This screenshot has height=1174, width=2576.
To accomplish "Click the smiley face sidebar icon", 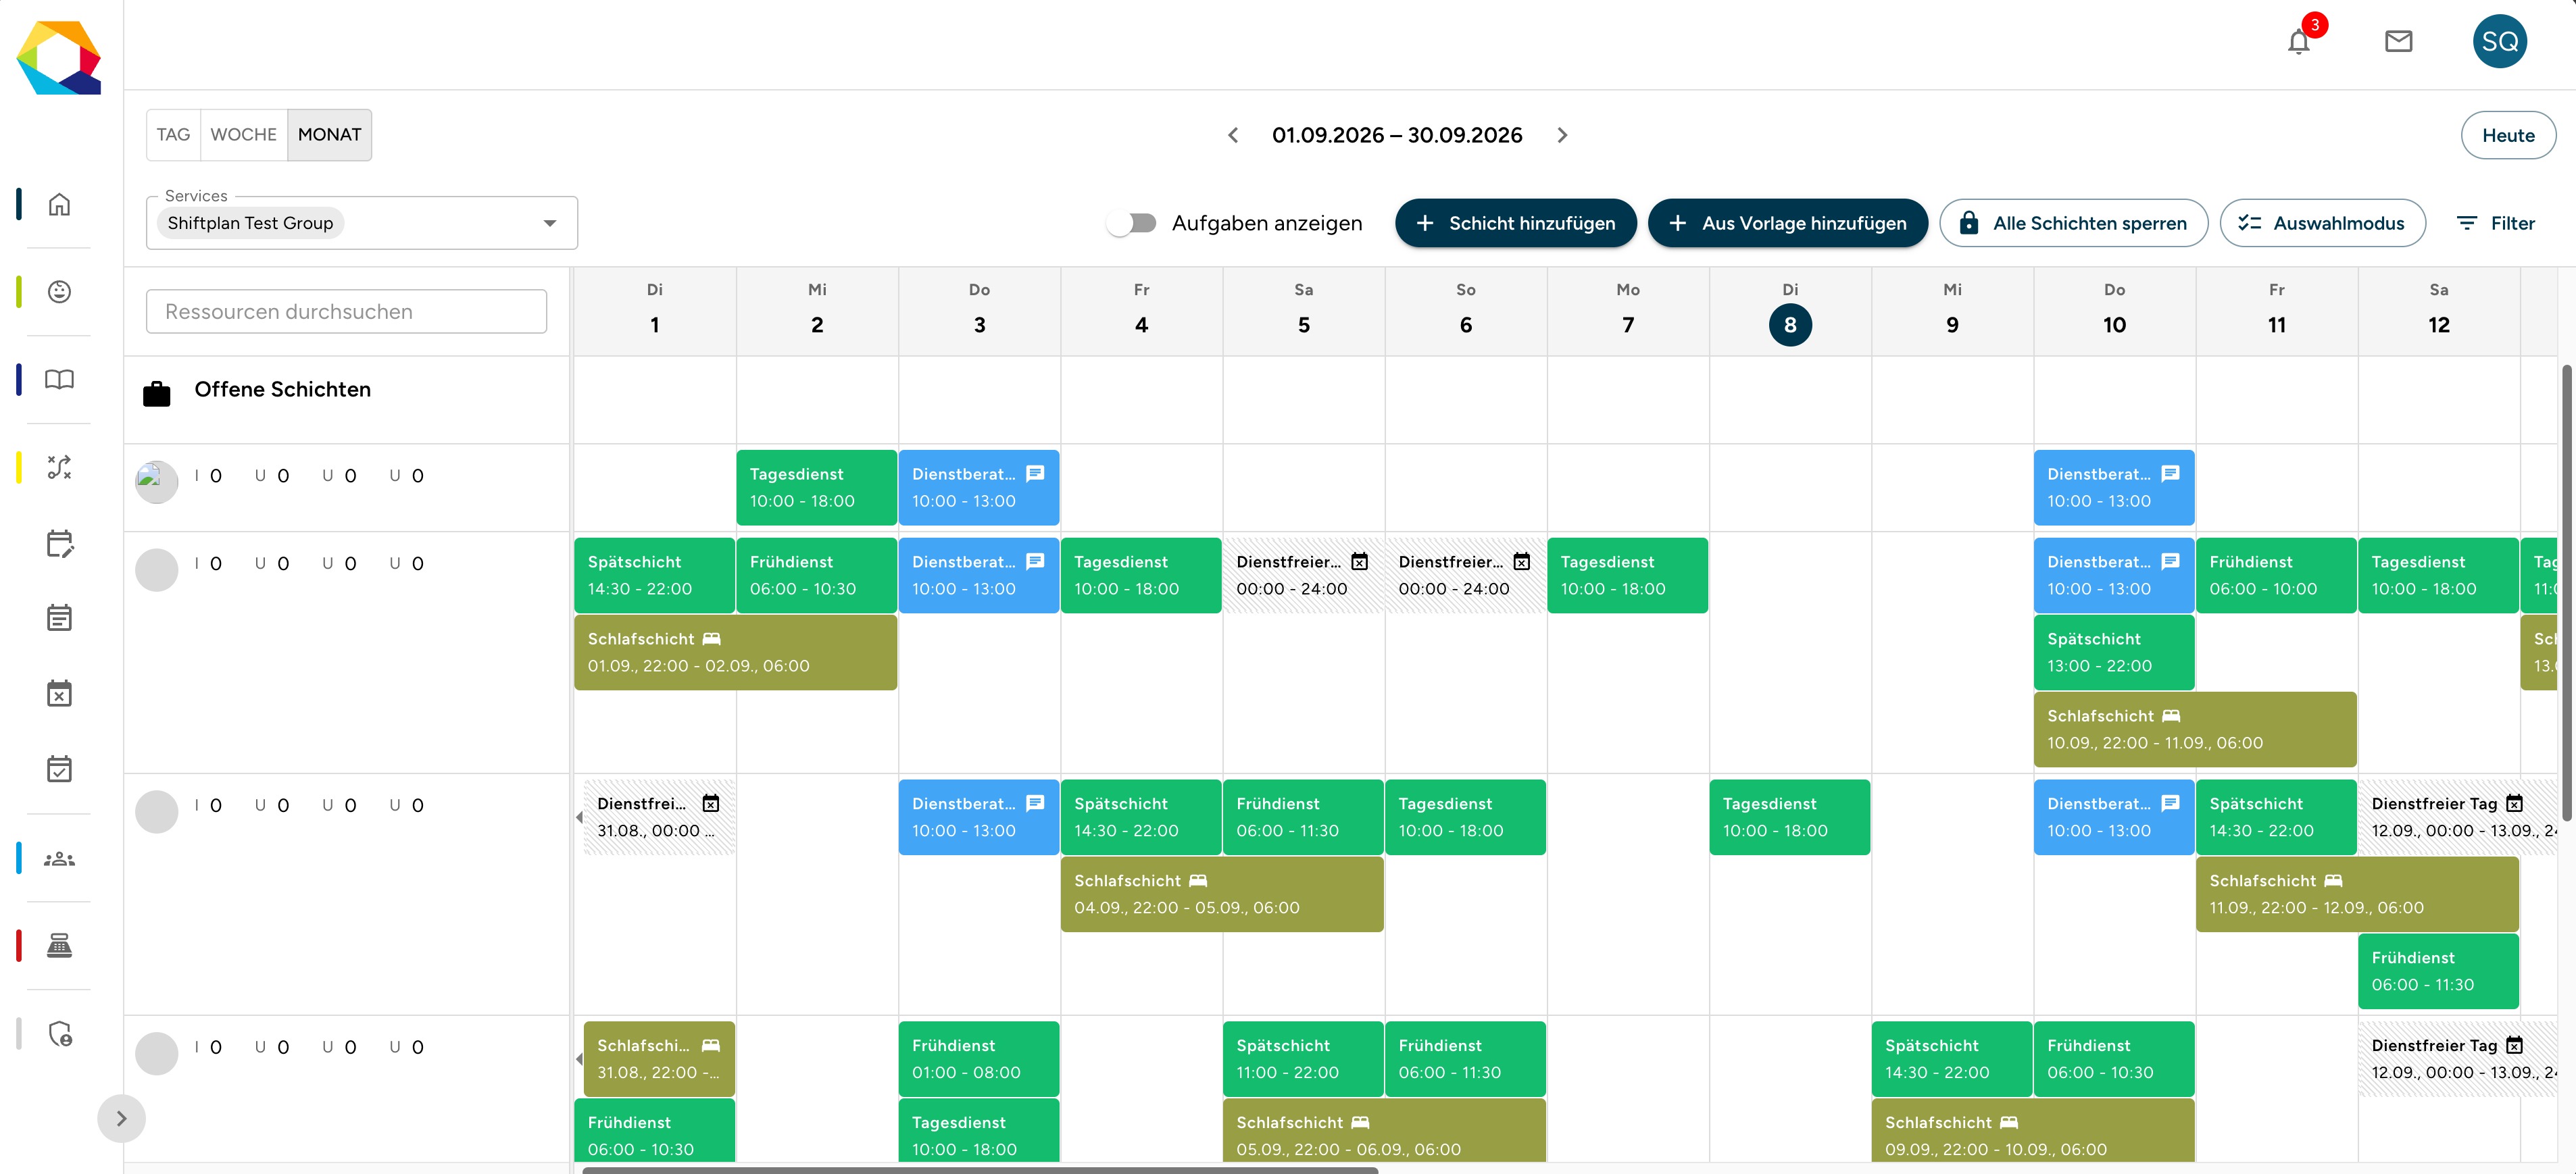I will 59,292.
